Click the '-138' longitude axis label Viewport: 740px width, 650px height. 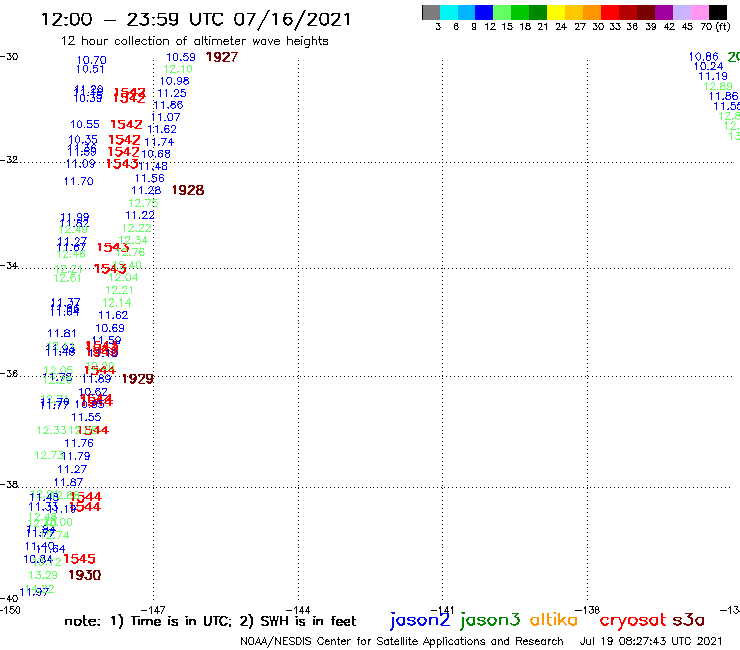click(x=588, y=610)
